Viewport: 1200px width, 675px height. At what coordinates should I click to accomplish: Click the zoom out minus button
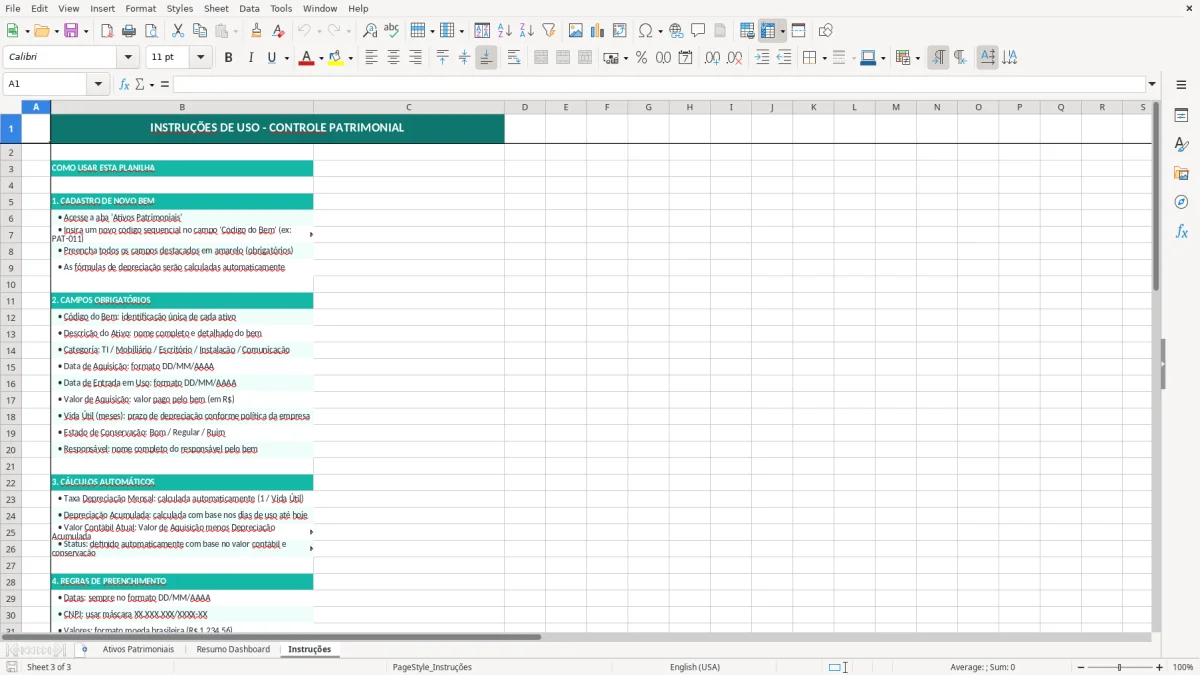[x=1081, y=667]
